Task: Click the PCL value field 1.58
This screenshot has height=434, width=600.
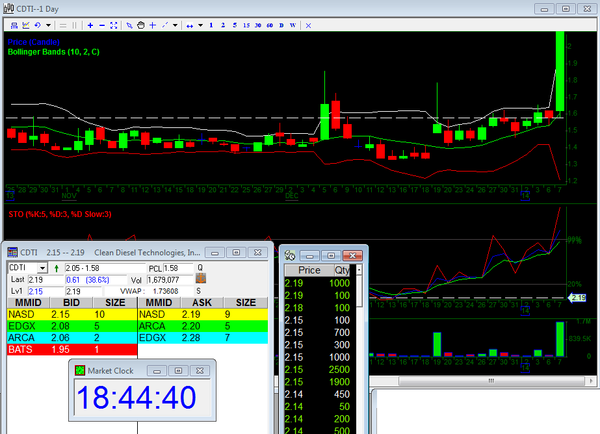Action: pyautogui.click(x=178, y=268)
